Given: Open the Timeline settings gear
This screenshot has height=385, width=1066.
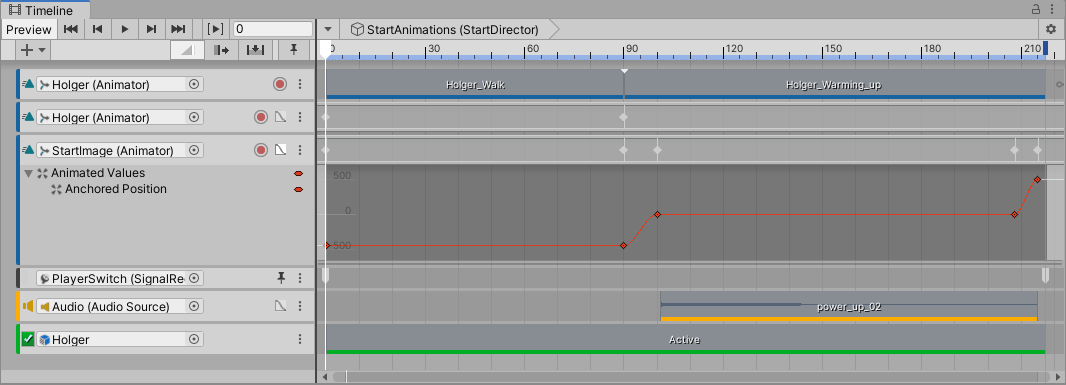Looking at the screenshot, I should [1051, 29].
